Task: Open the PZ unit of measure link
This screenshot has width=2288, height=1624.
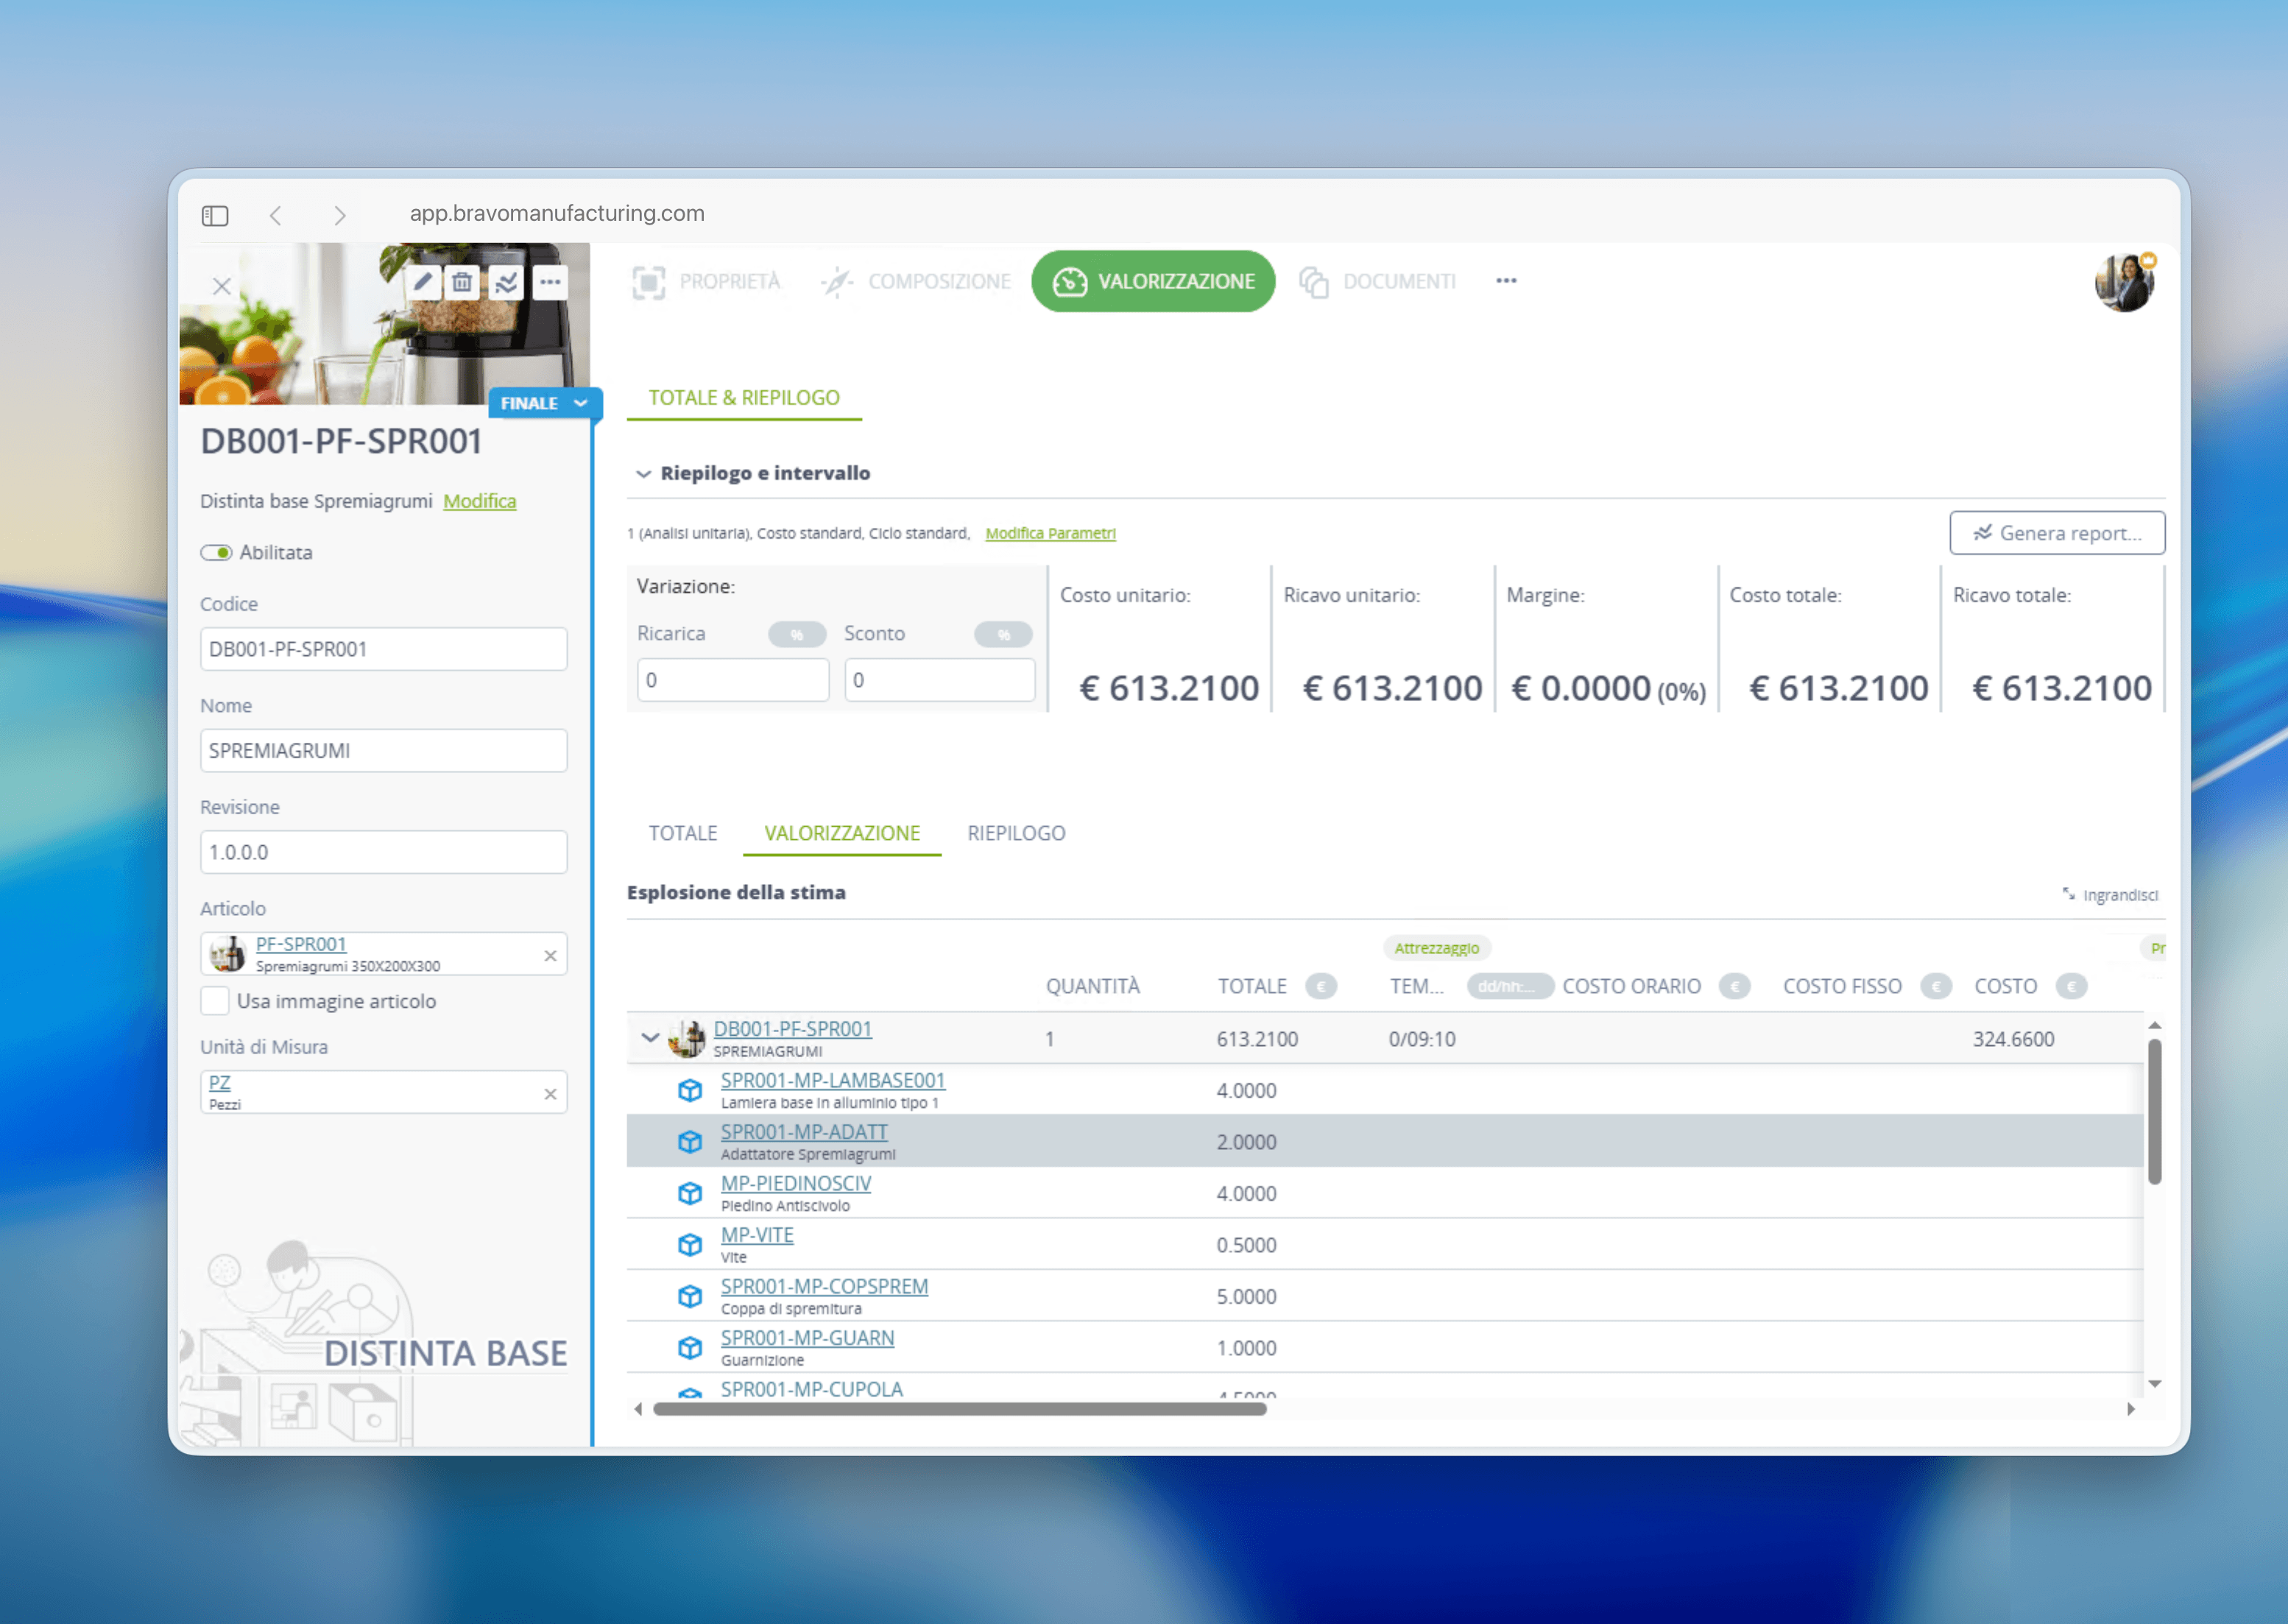Action: point(219,1082)
